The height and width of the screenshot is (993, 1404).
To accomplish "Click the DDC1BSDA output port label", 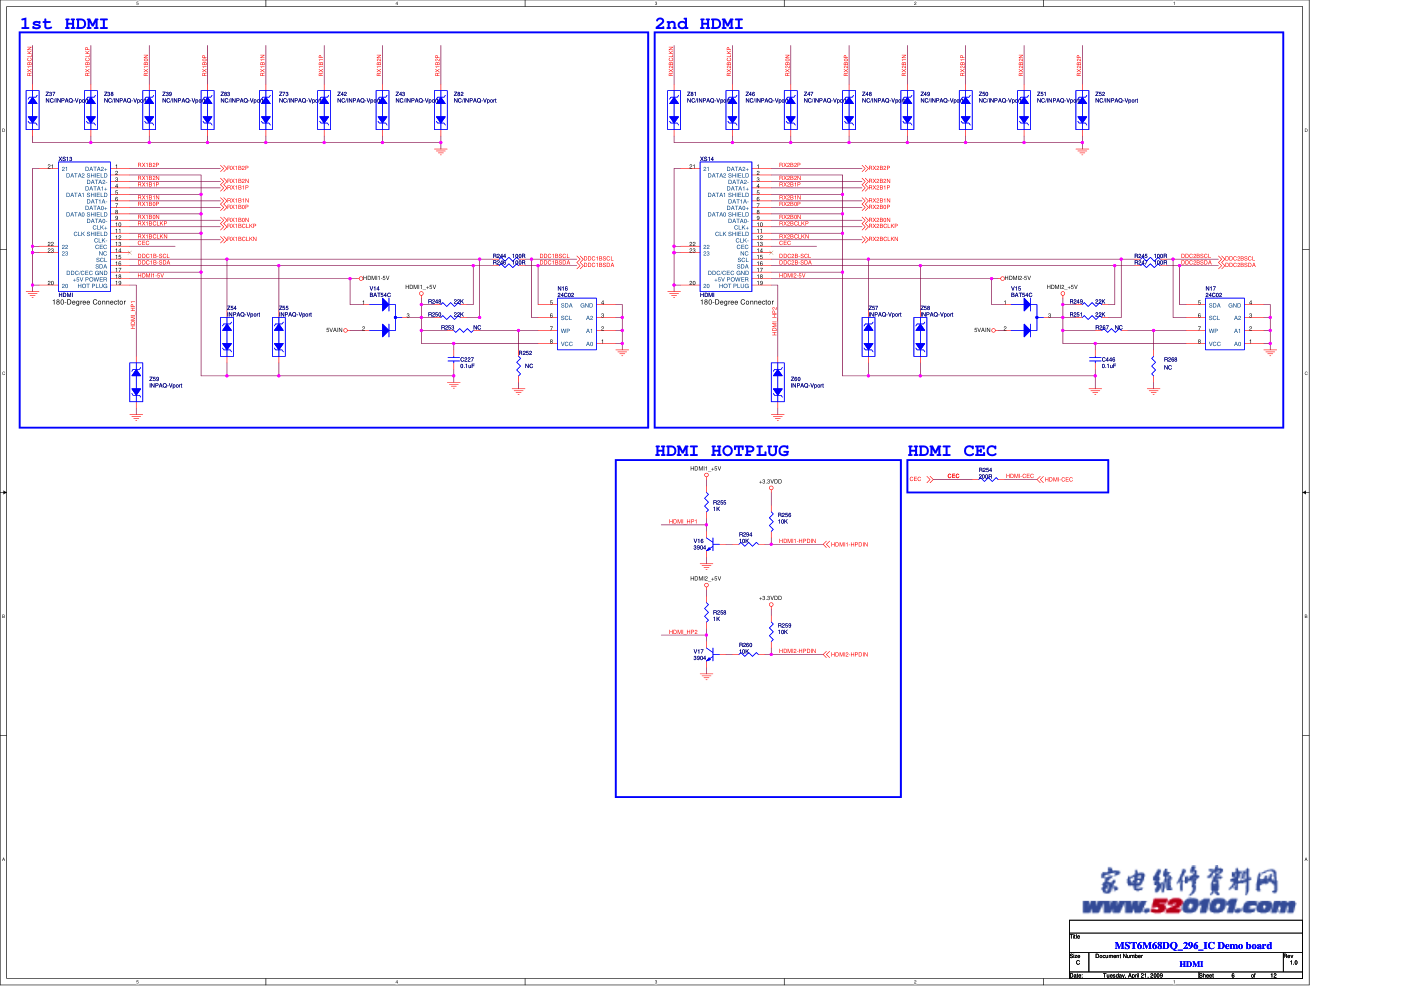I will [x=596, y=265].
